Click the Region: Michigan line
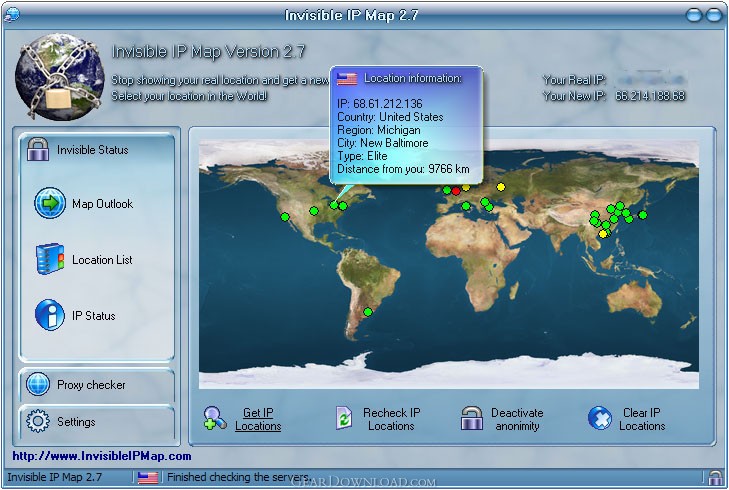The height and width of the screenshot is (490, 729). (378, 130)
